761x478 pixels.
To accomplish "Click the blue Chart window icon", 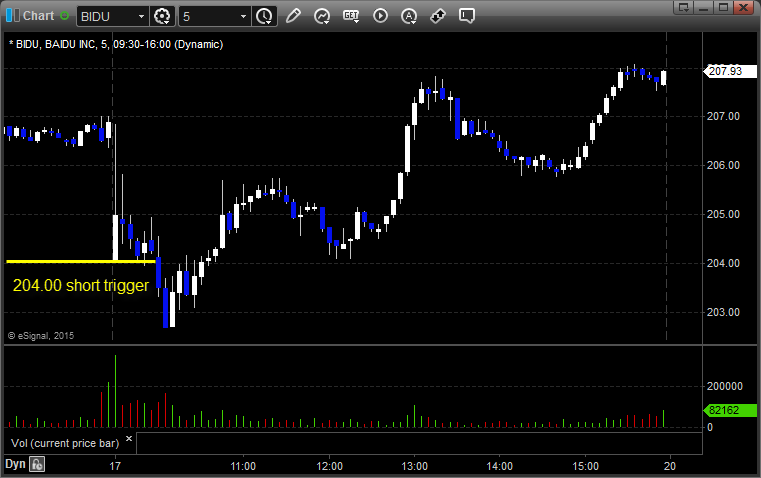I will 13,16.
